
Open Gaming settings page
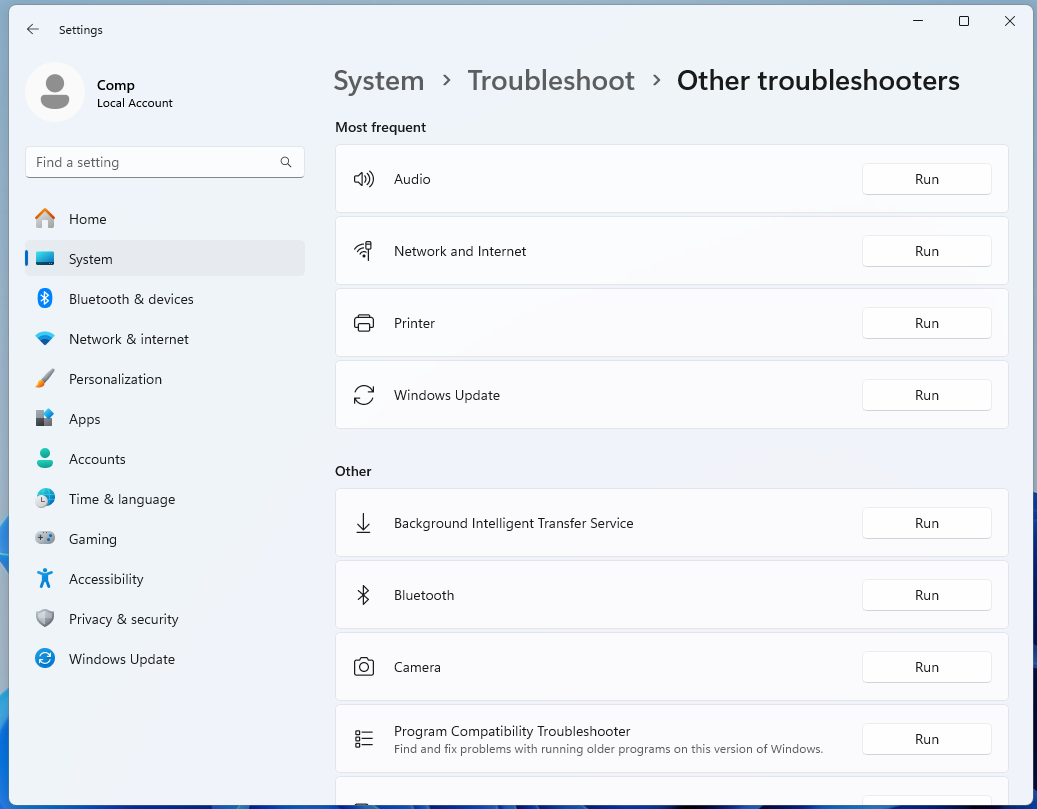click(165, 539)
